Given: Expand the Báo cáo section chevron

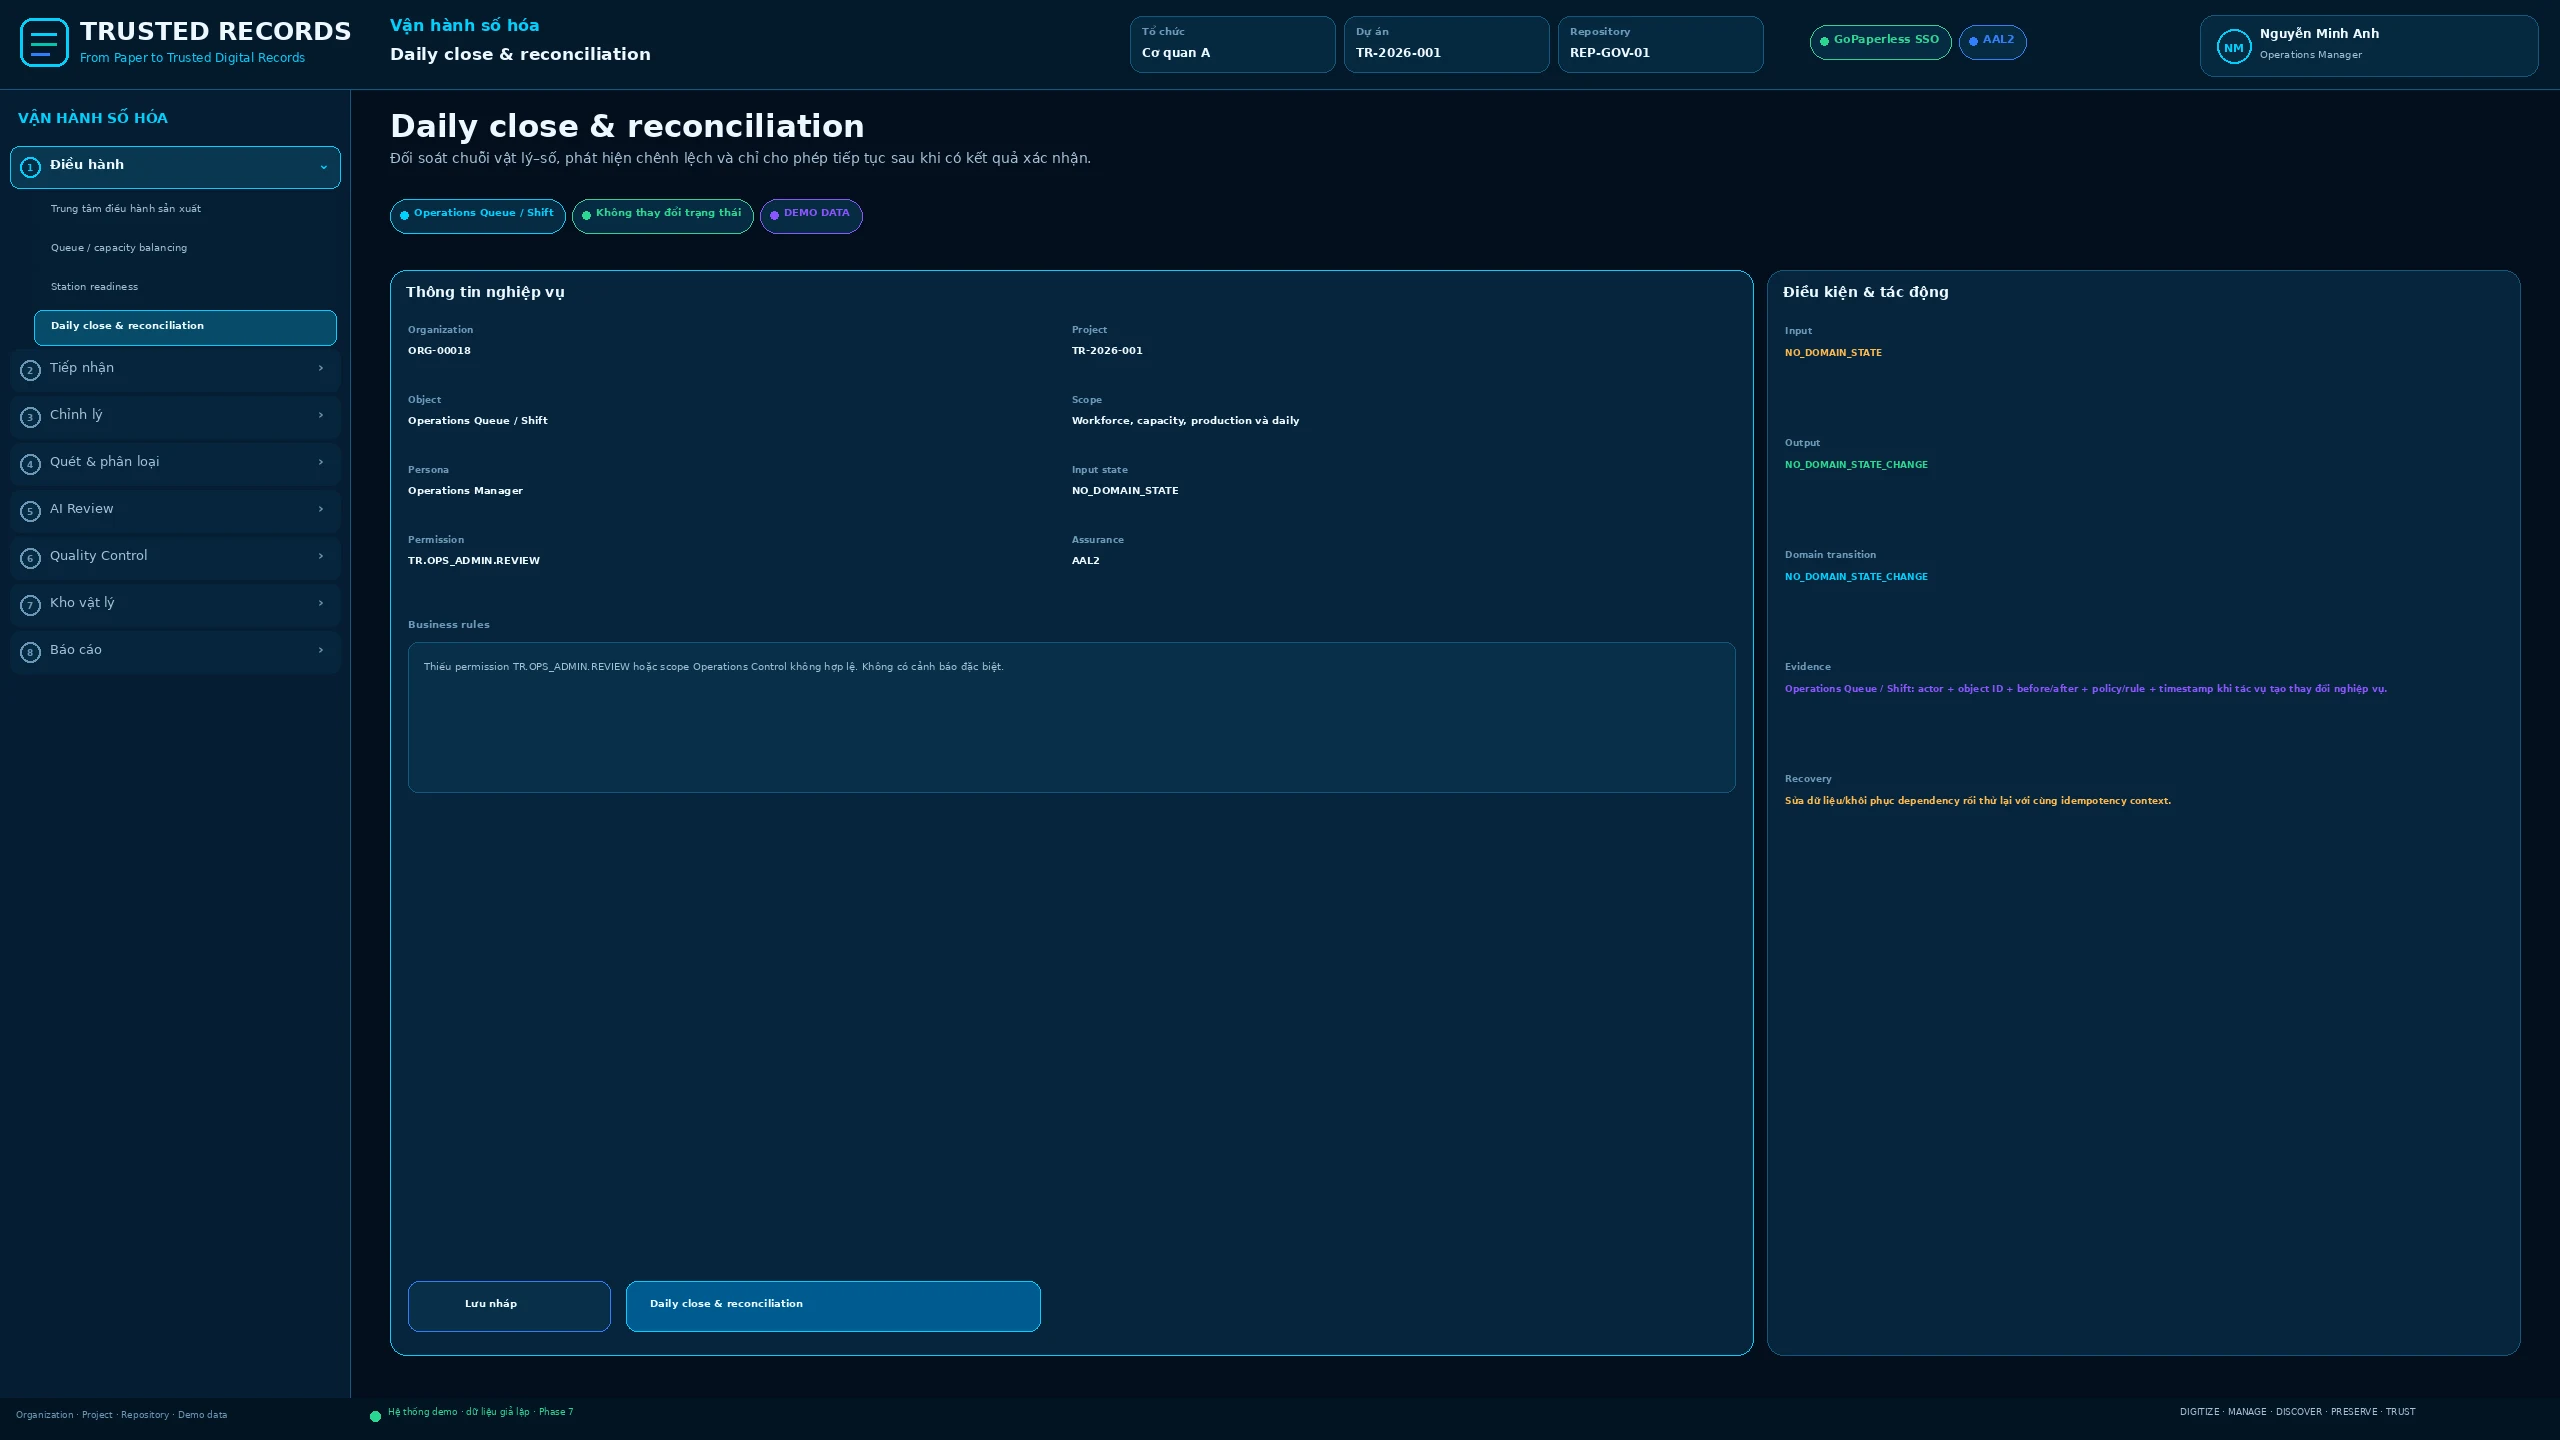Looking at the screenshot, I should click(x=321, y=650).
